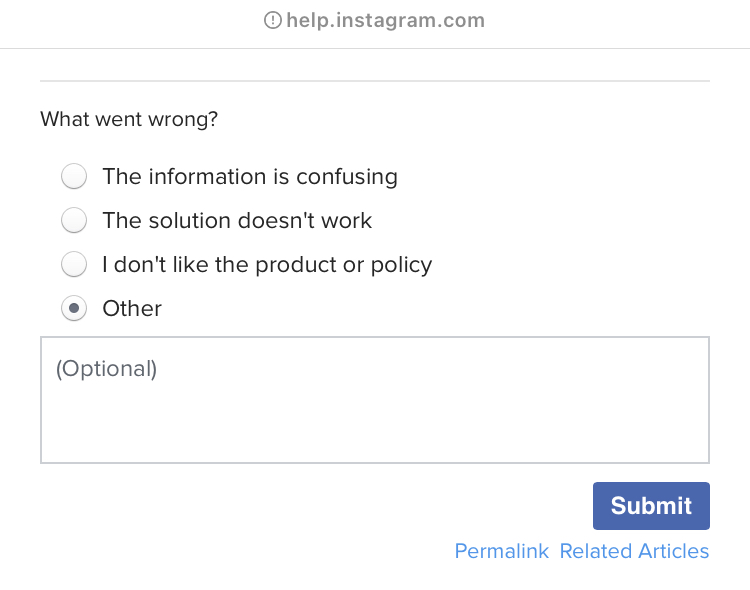750x590 pixels.
Task: Pick "I don't like the product or policy" radio
Action: coord(74,265)
